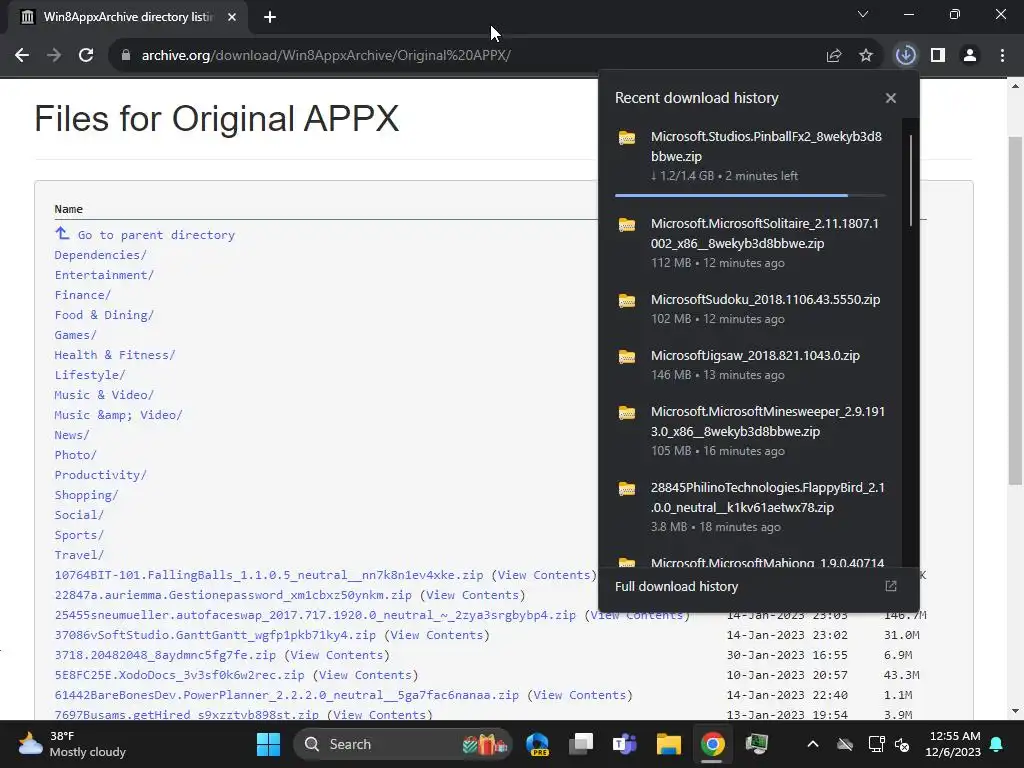The height and width of the screenshot is (768, 1024).
Task: Open the weather widget showing 38°F
Action: click(x=72, y=744)
